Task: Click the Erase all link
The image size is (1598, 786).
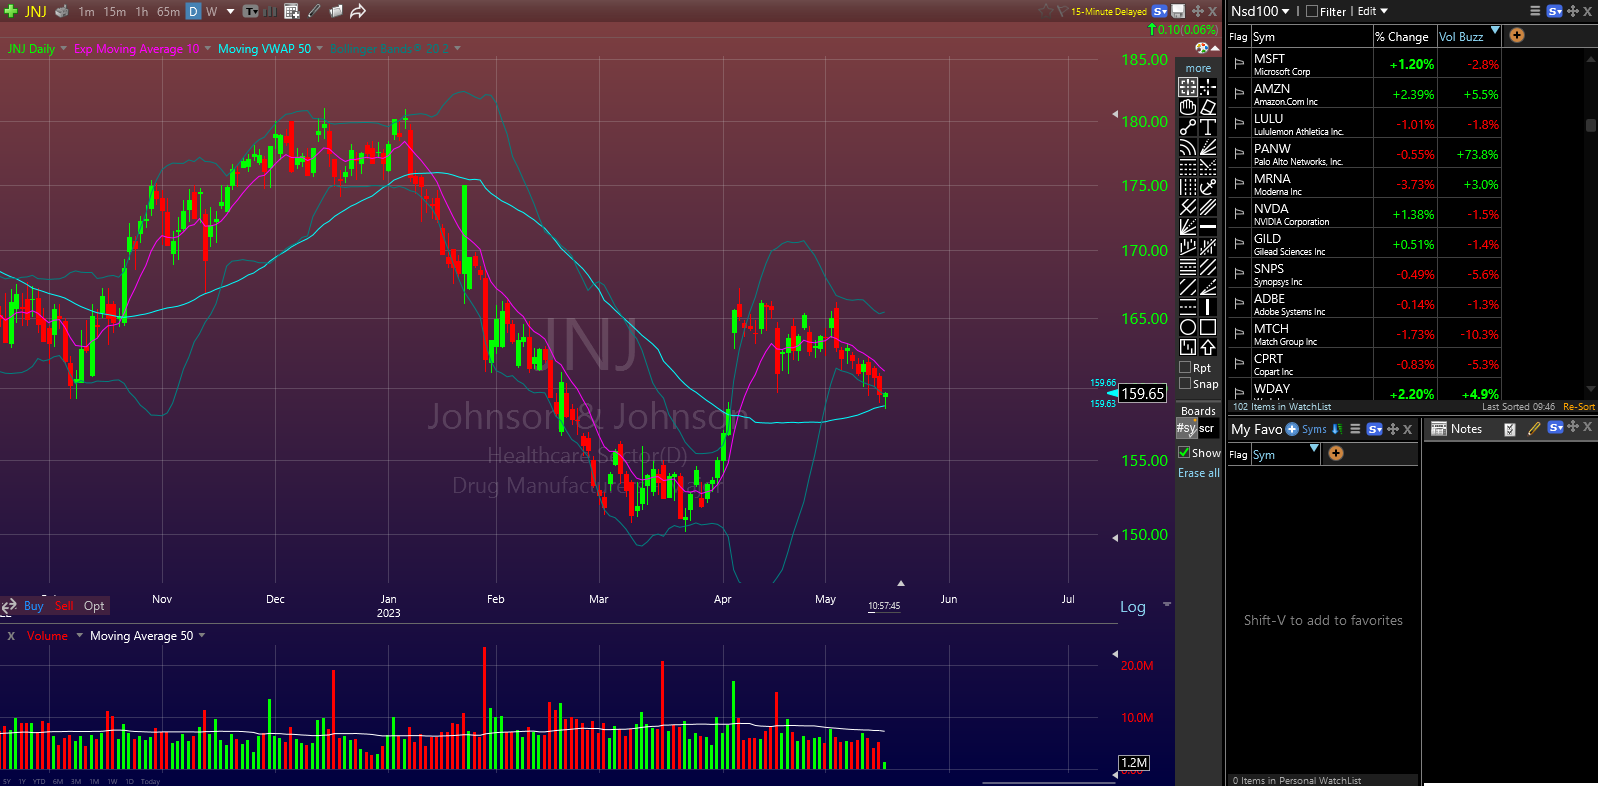Action: 1198,473
